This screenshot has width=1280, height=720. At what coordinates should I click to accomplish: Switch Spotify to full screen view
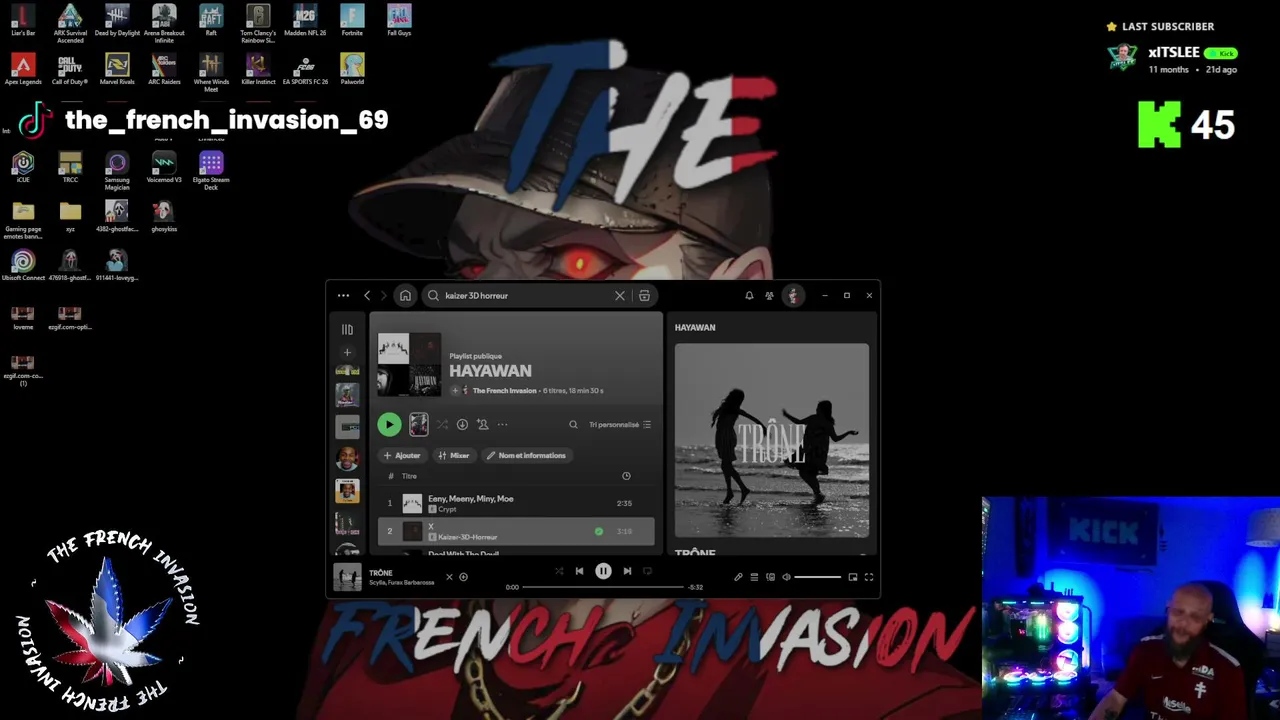click(869, 577)
